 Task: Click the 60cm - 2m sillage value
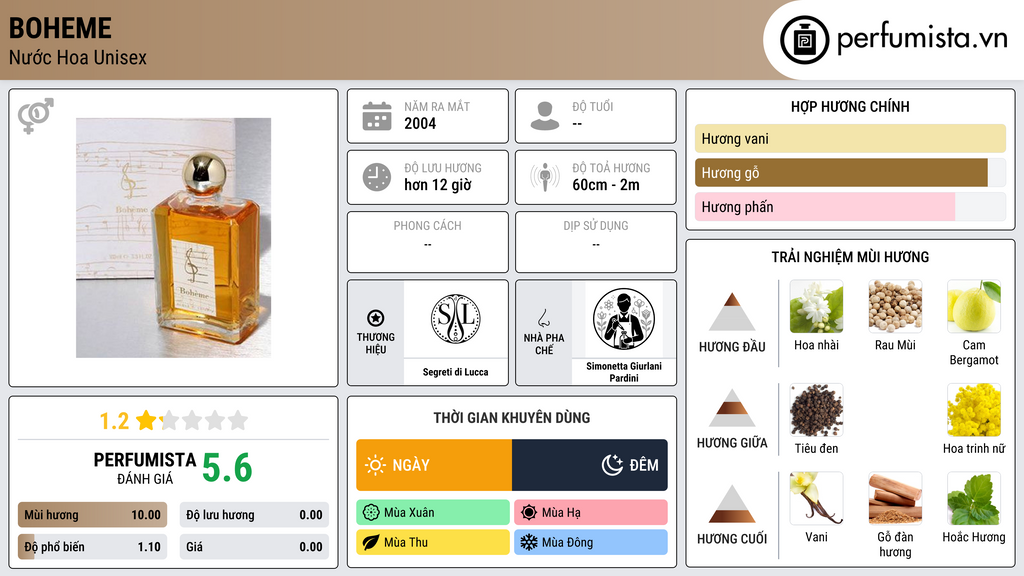[606, 185]
